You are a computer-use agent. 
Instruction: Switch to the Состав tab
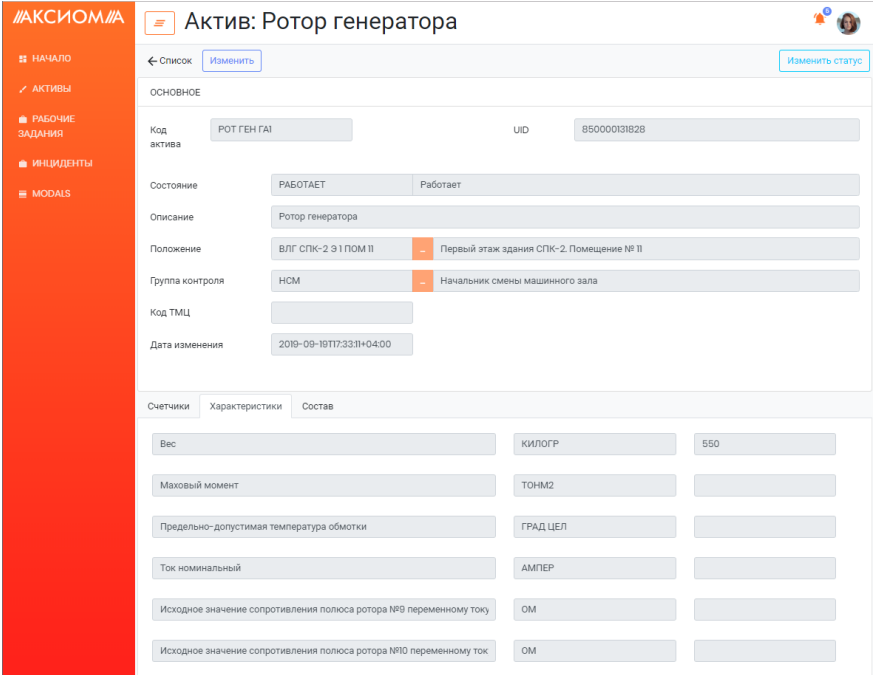click(317, 407)
